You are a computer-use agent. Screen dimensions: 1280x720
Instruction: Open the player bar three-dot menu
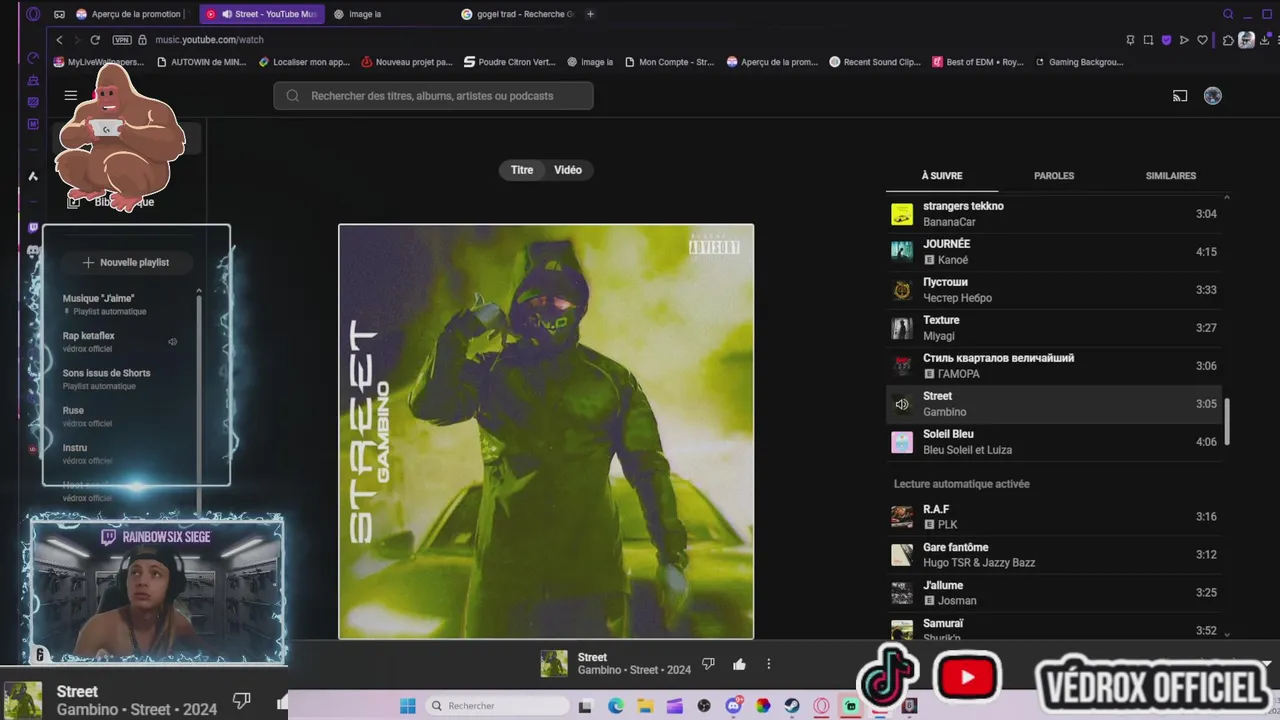pos(768,664)
